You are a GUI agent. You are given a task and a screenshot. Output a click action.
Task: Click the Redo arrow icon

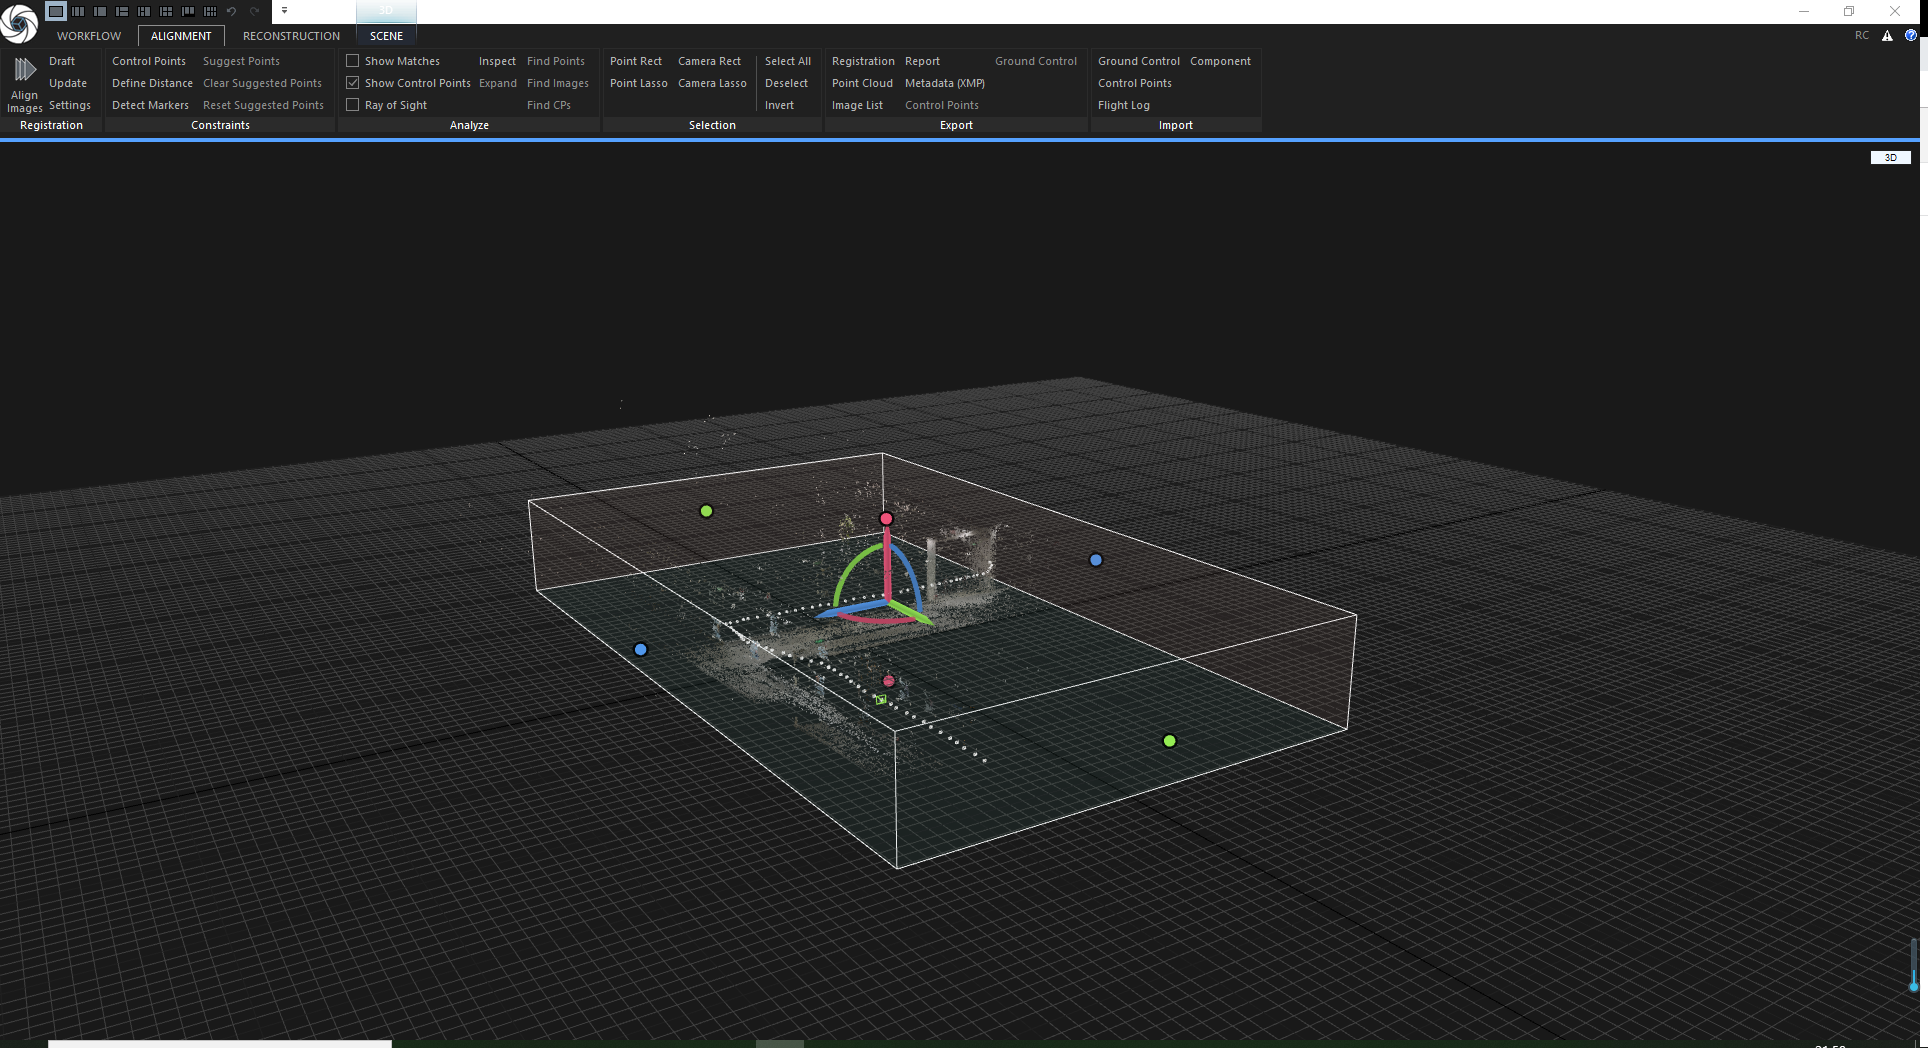[253, 11]
